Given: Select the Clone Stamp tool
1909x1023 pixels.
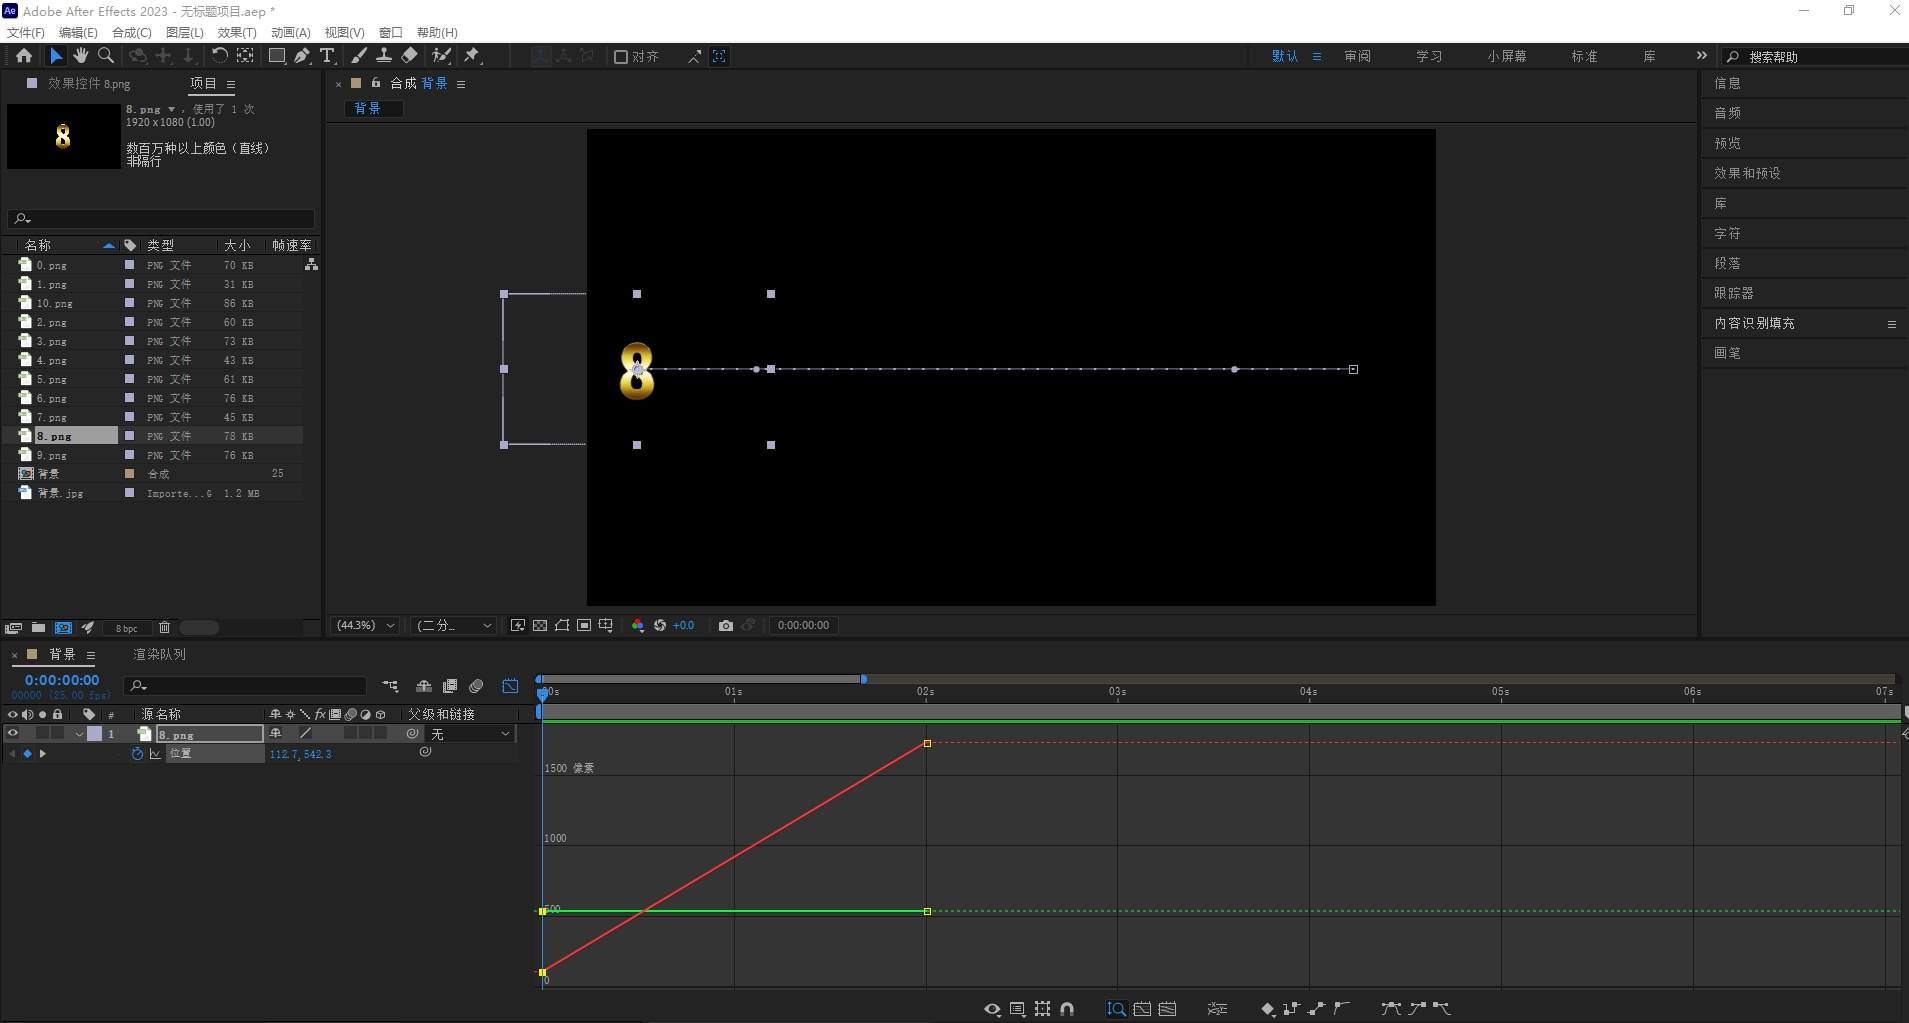Looking at the screenshot, I should coord(384,56).
